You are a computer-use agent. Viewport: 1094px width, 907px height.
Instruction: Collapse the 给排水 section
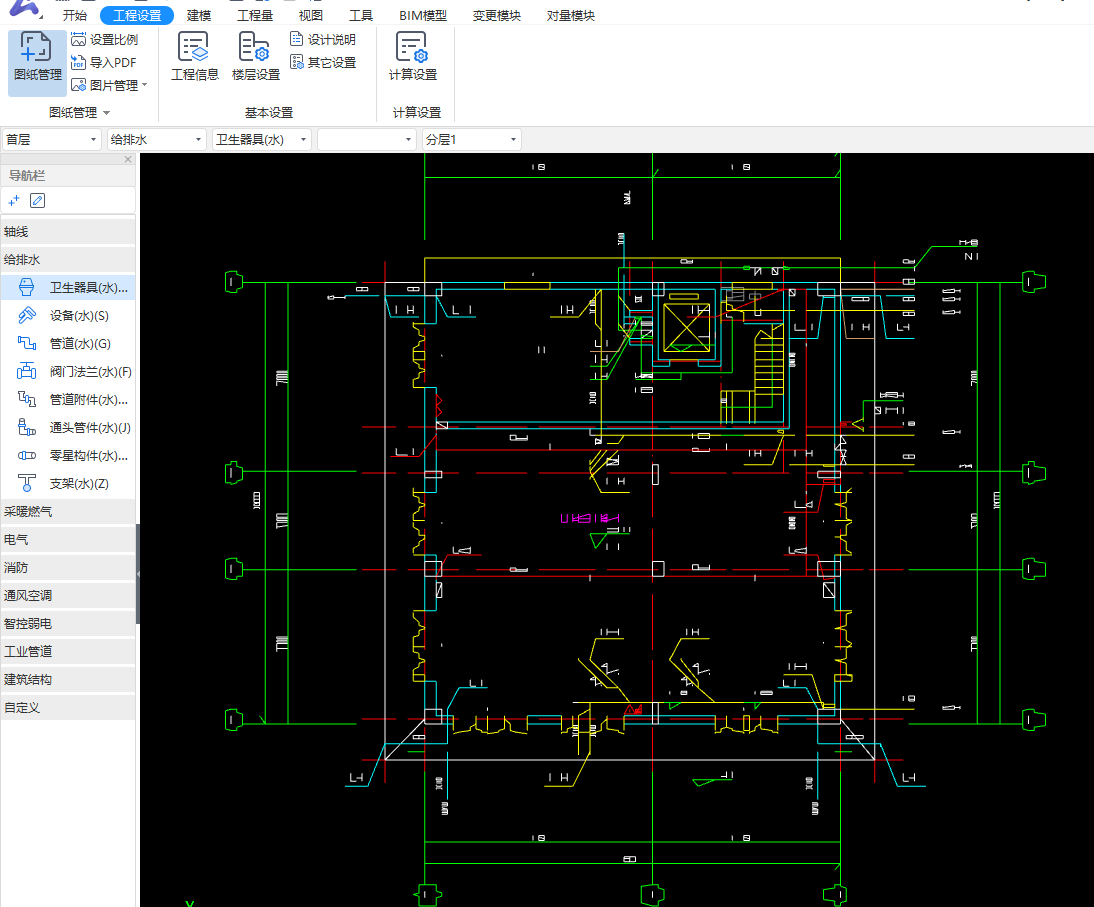[68, 260]
